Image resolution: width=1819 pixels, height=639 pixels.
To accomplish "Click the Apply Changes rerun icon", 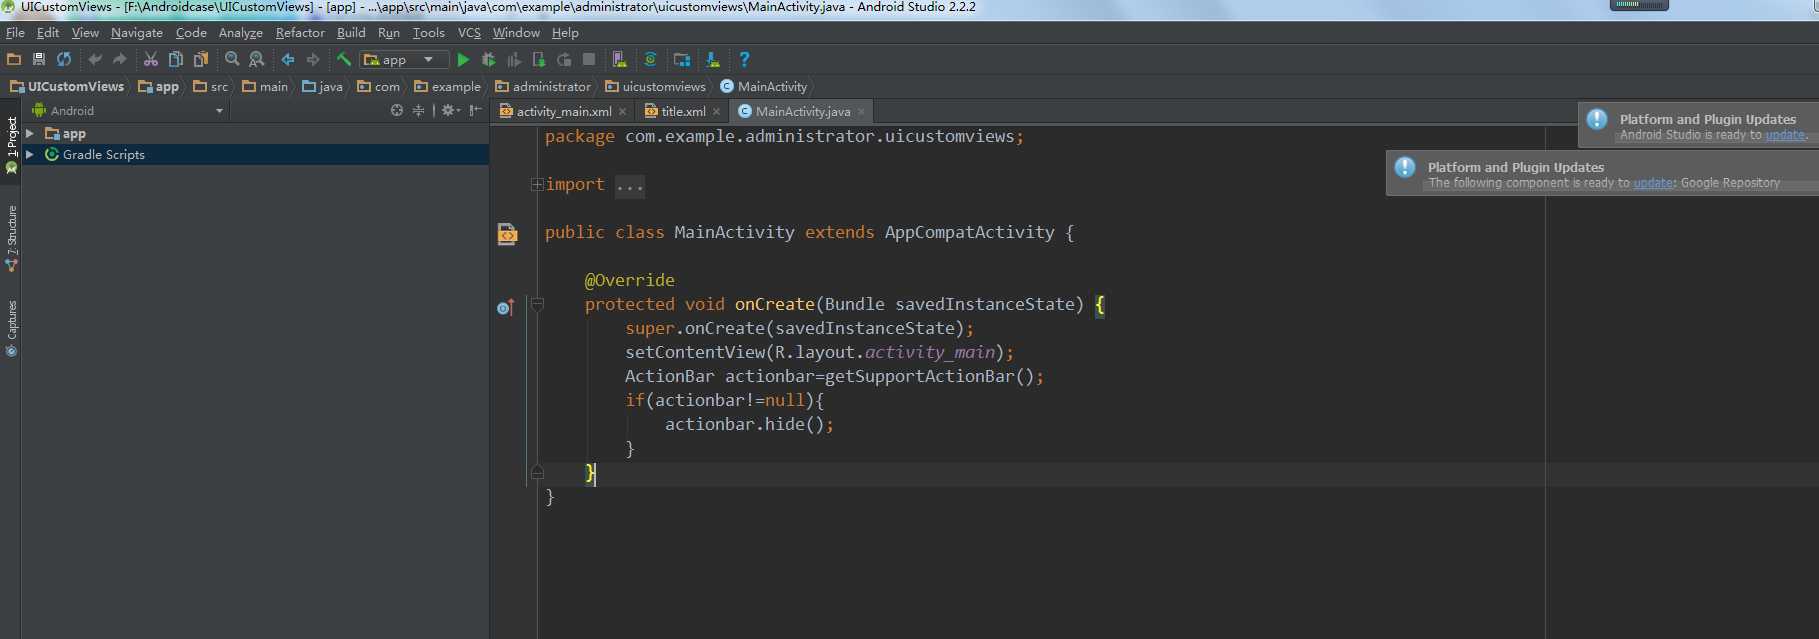I will click(564, 59).
